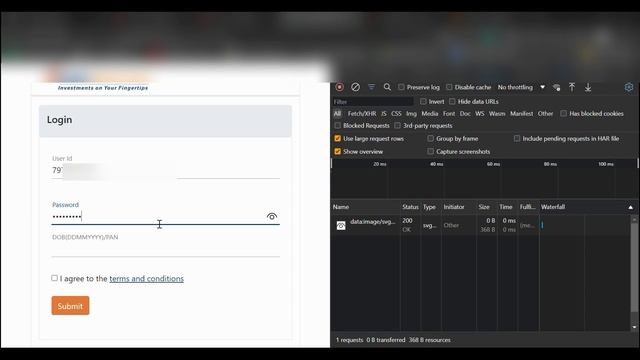Filter requests by JS
This screenshot has height=360, width=640.
coord(384,113)
